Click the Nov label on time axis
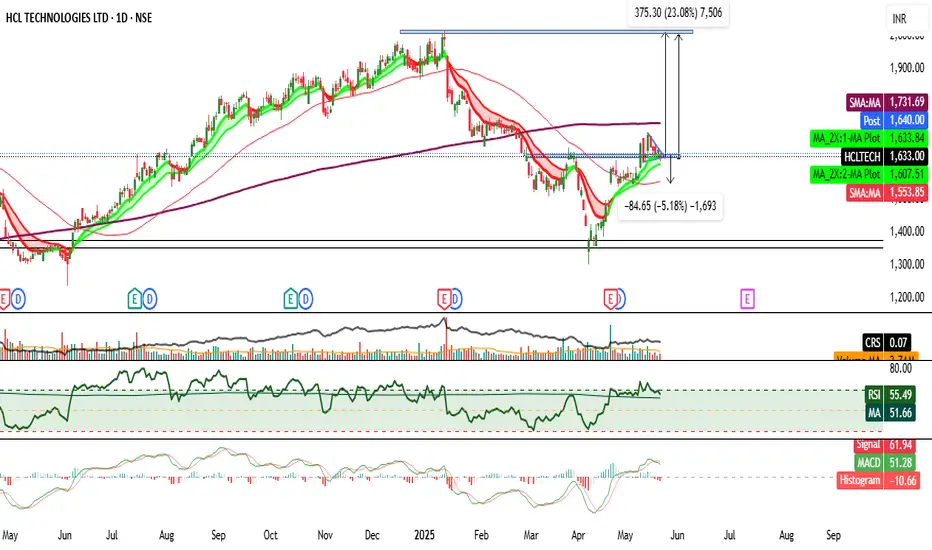 325,535
